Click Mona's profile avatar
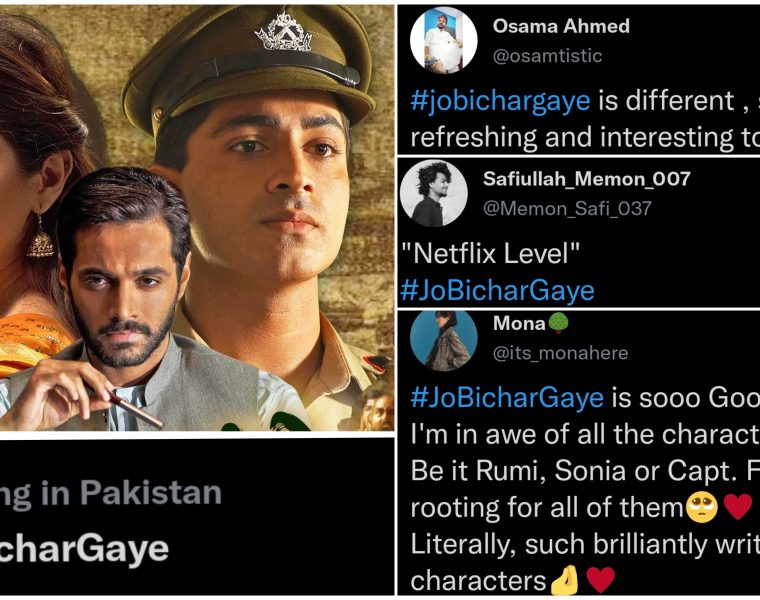This screenshot has height=600, width=760. (443, 340)
